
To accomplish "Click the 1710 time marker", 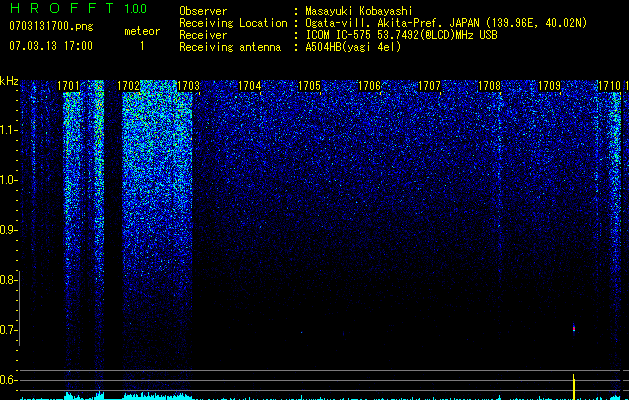I will pyautogui.click(x=609, y=86).
